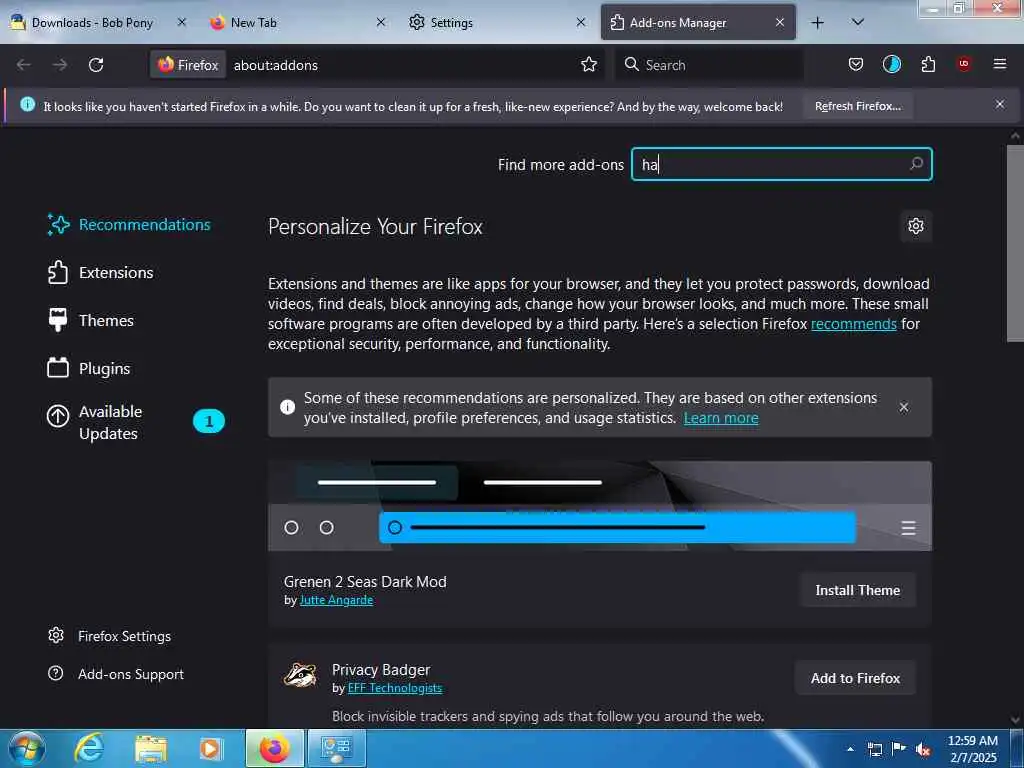Close the Refresh Firefox notification bar
1024x768 pixels.
pos(1000,104)
